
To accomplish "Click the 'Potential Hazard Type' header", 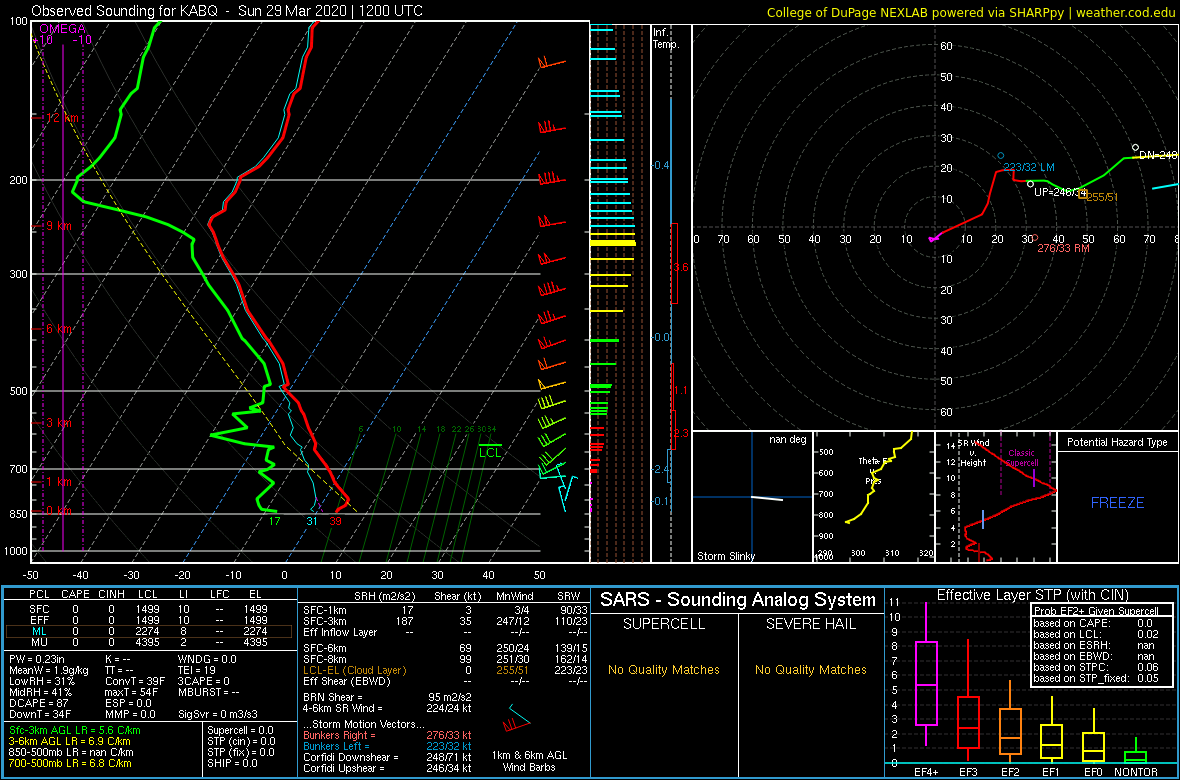I will (1117, 442).
